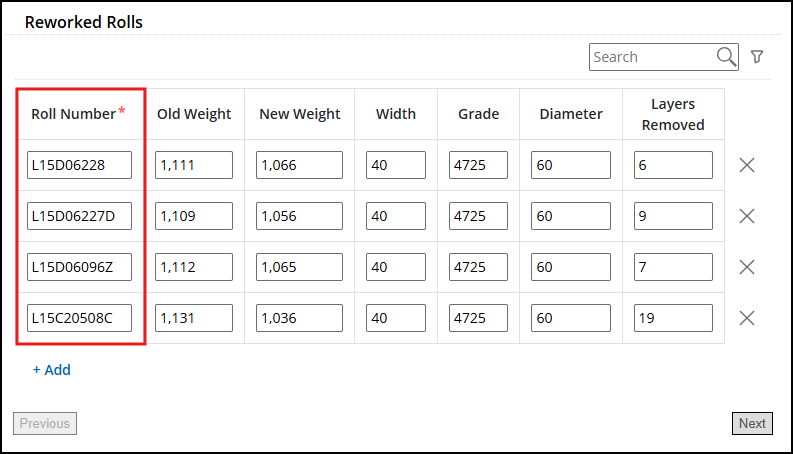This screenshot has width=793, height=454.
Task: Click Layers Removed field showing 19
Action: 673,318
